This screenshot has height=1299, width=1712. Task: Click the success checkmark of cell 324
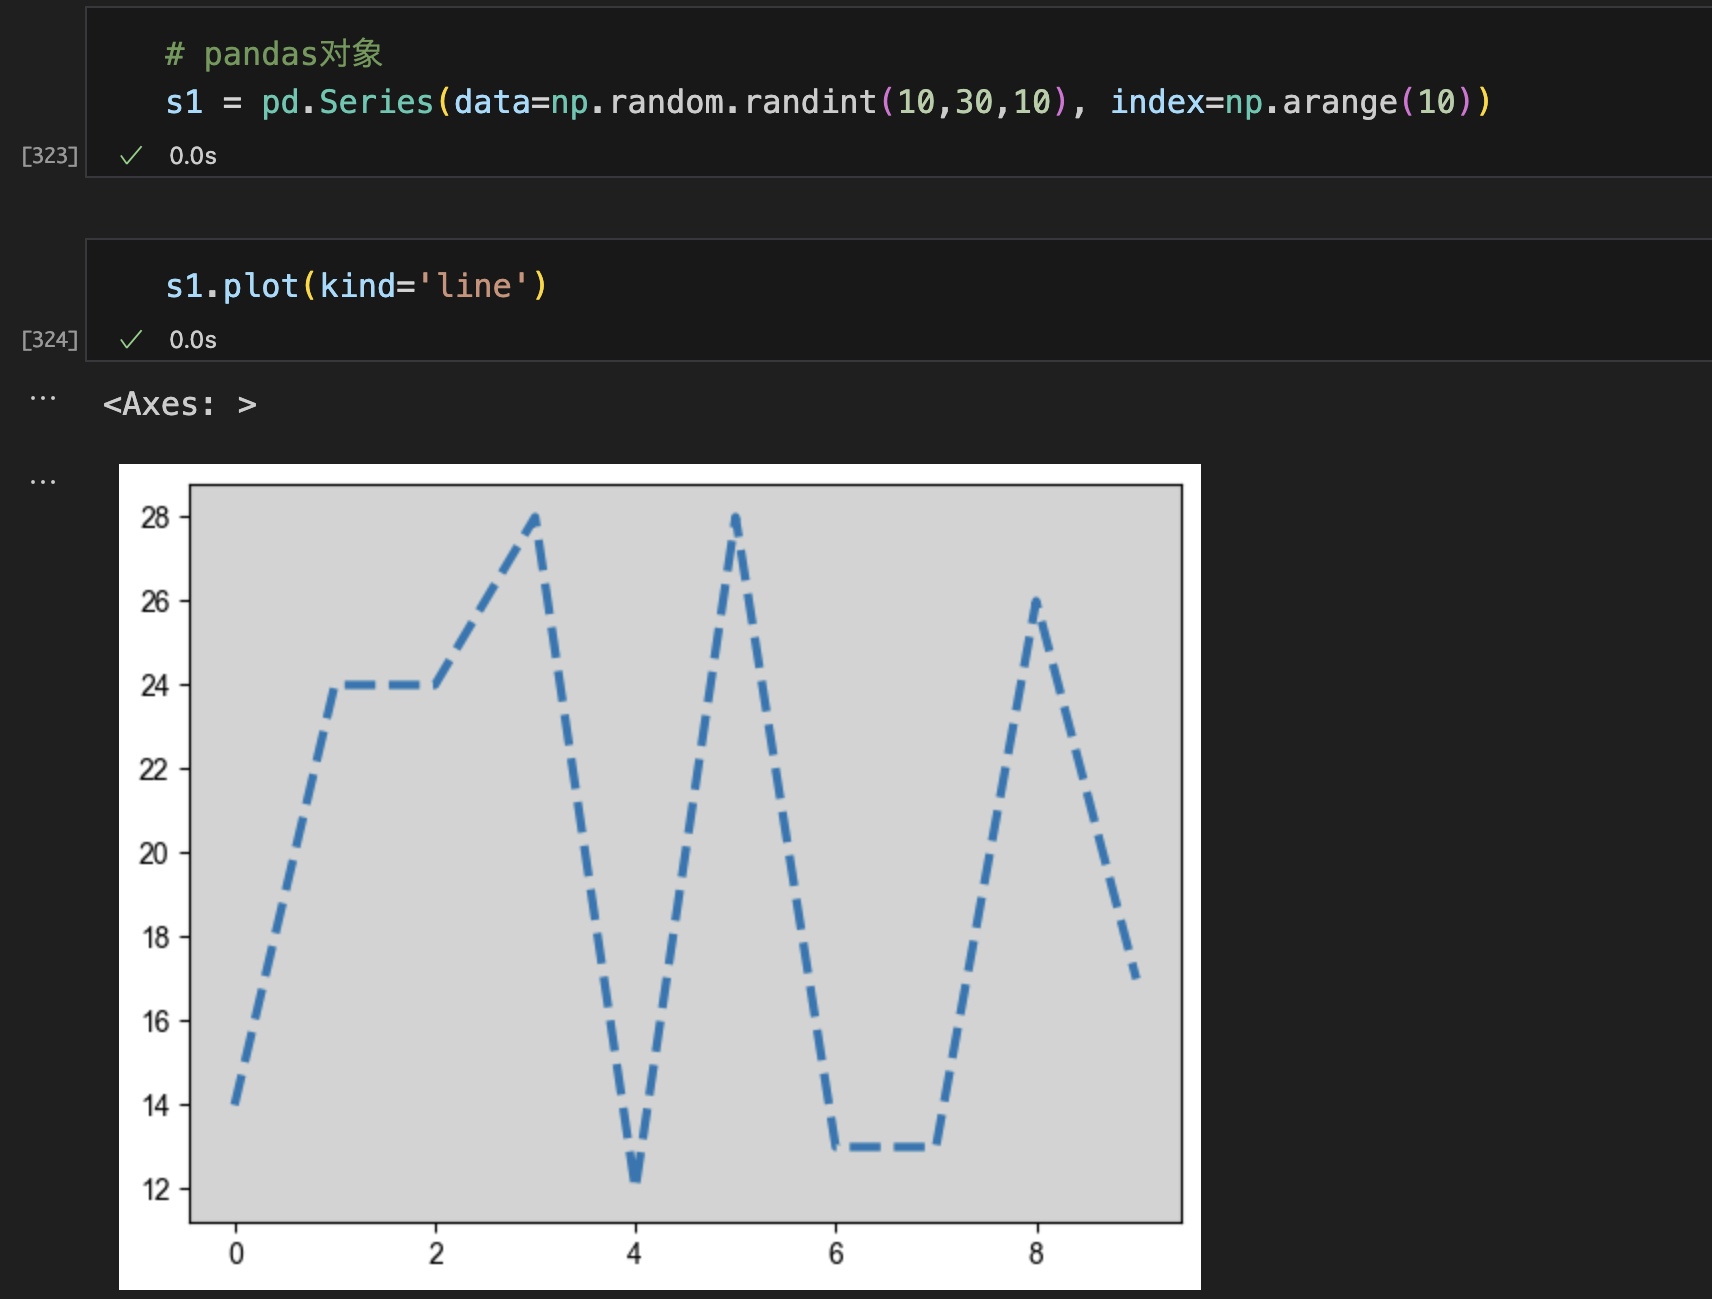point(131,340)
